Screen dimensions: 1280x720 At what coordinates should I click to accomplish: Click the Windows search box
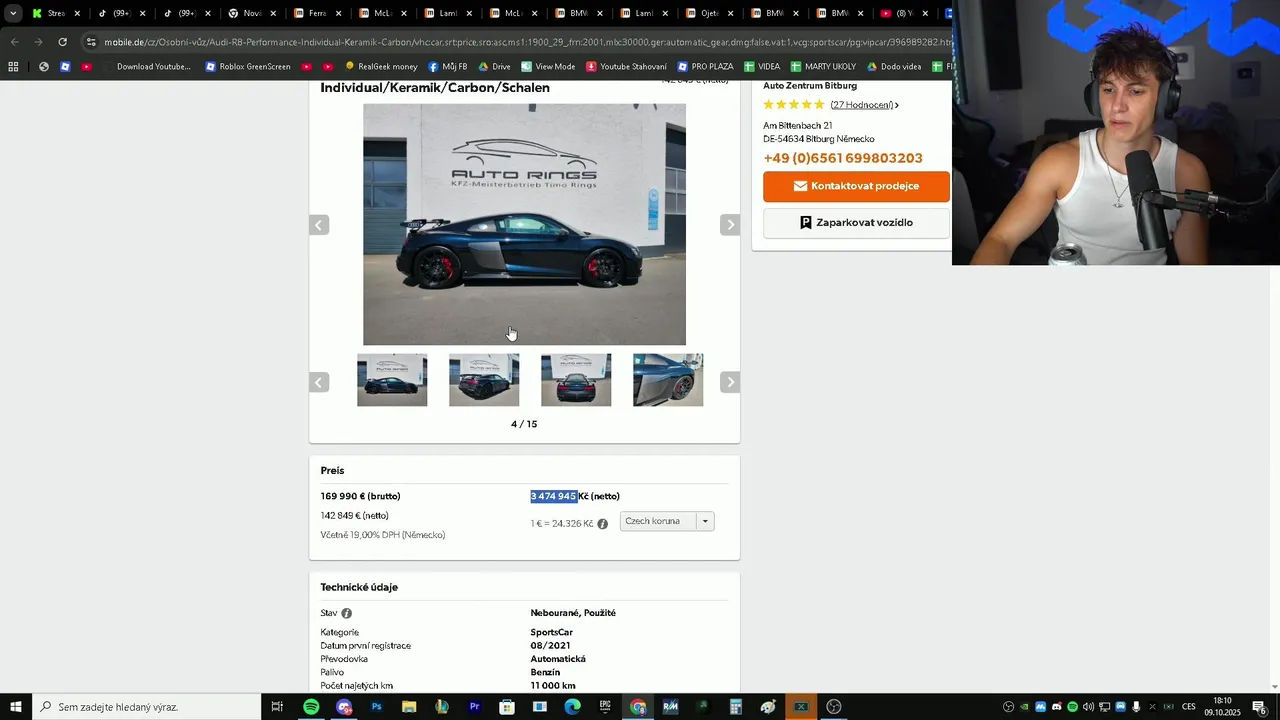pos(145,707)
